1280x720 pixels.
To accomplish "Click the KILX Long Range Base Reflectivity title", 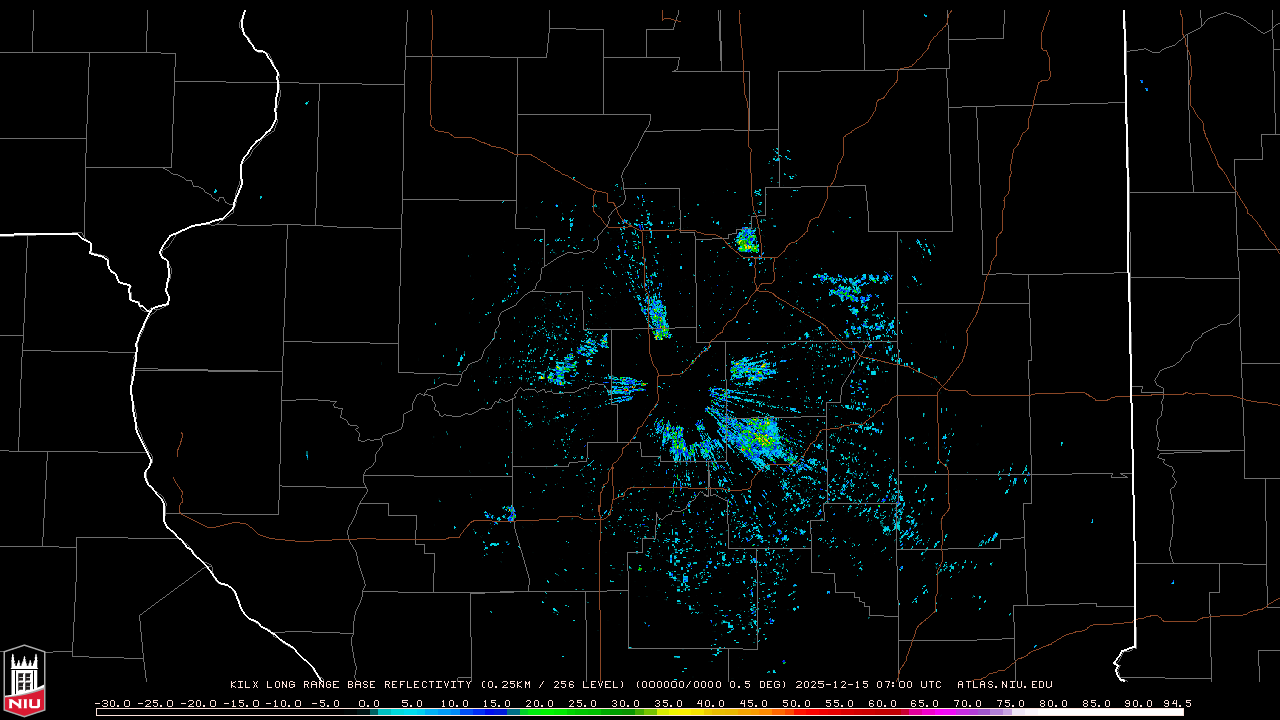I will pos(350,685).
